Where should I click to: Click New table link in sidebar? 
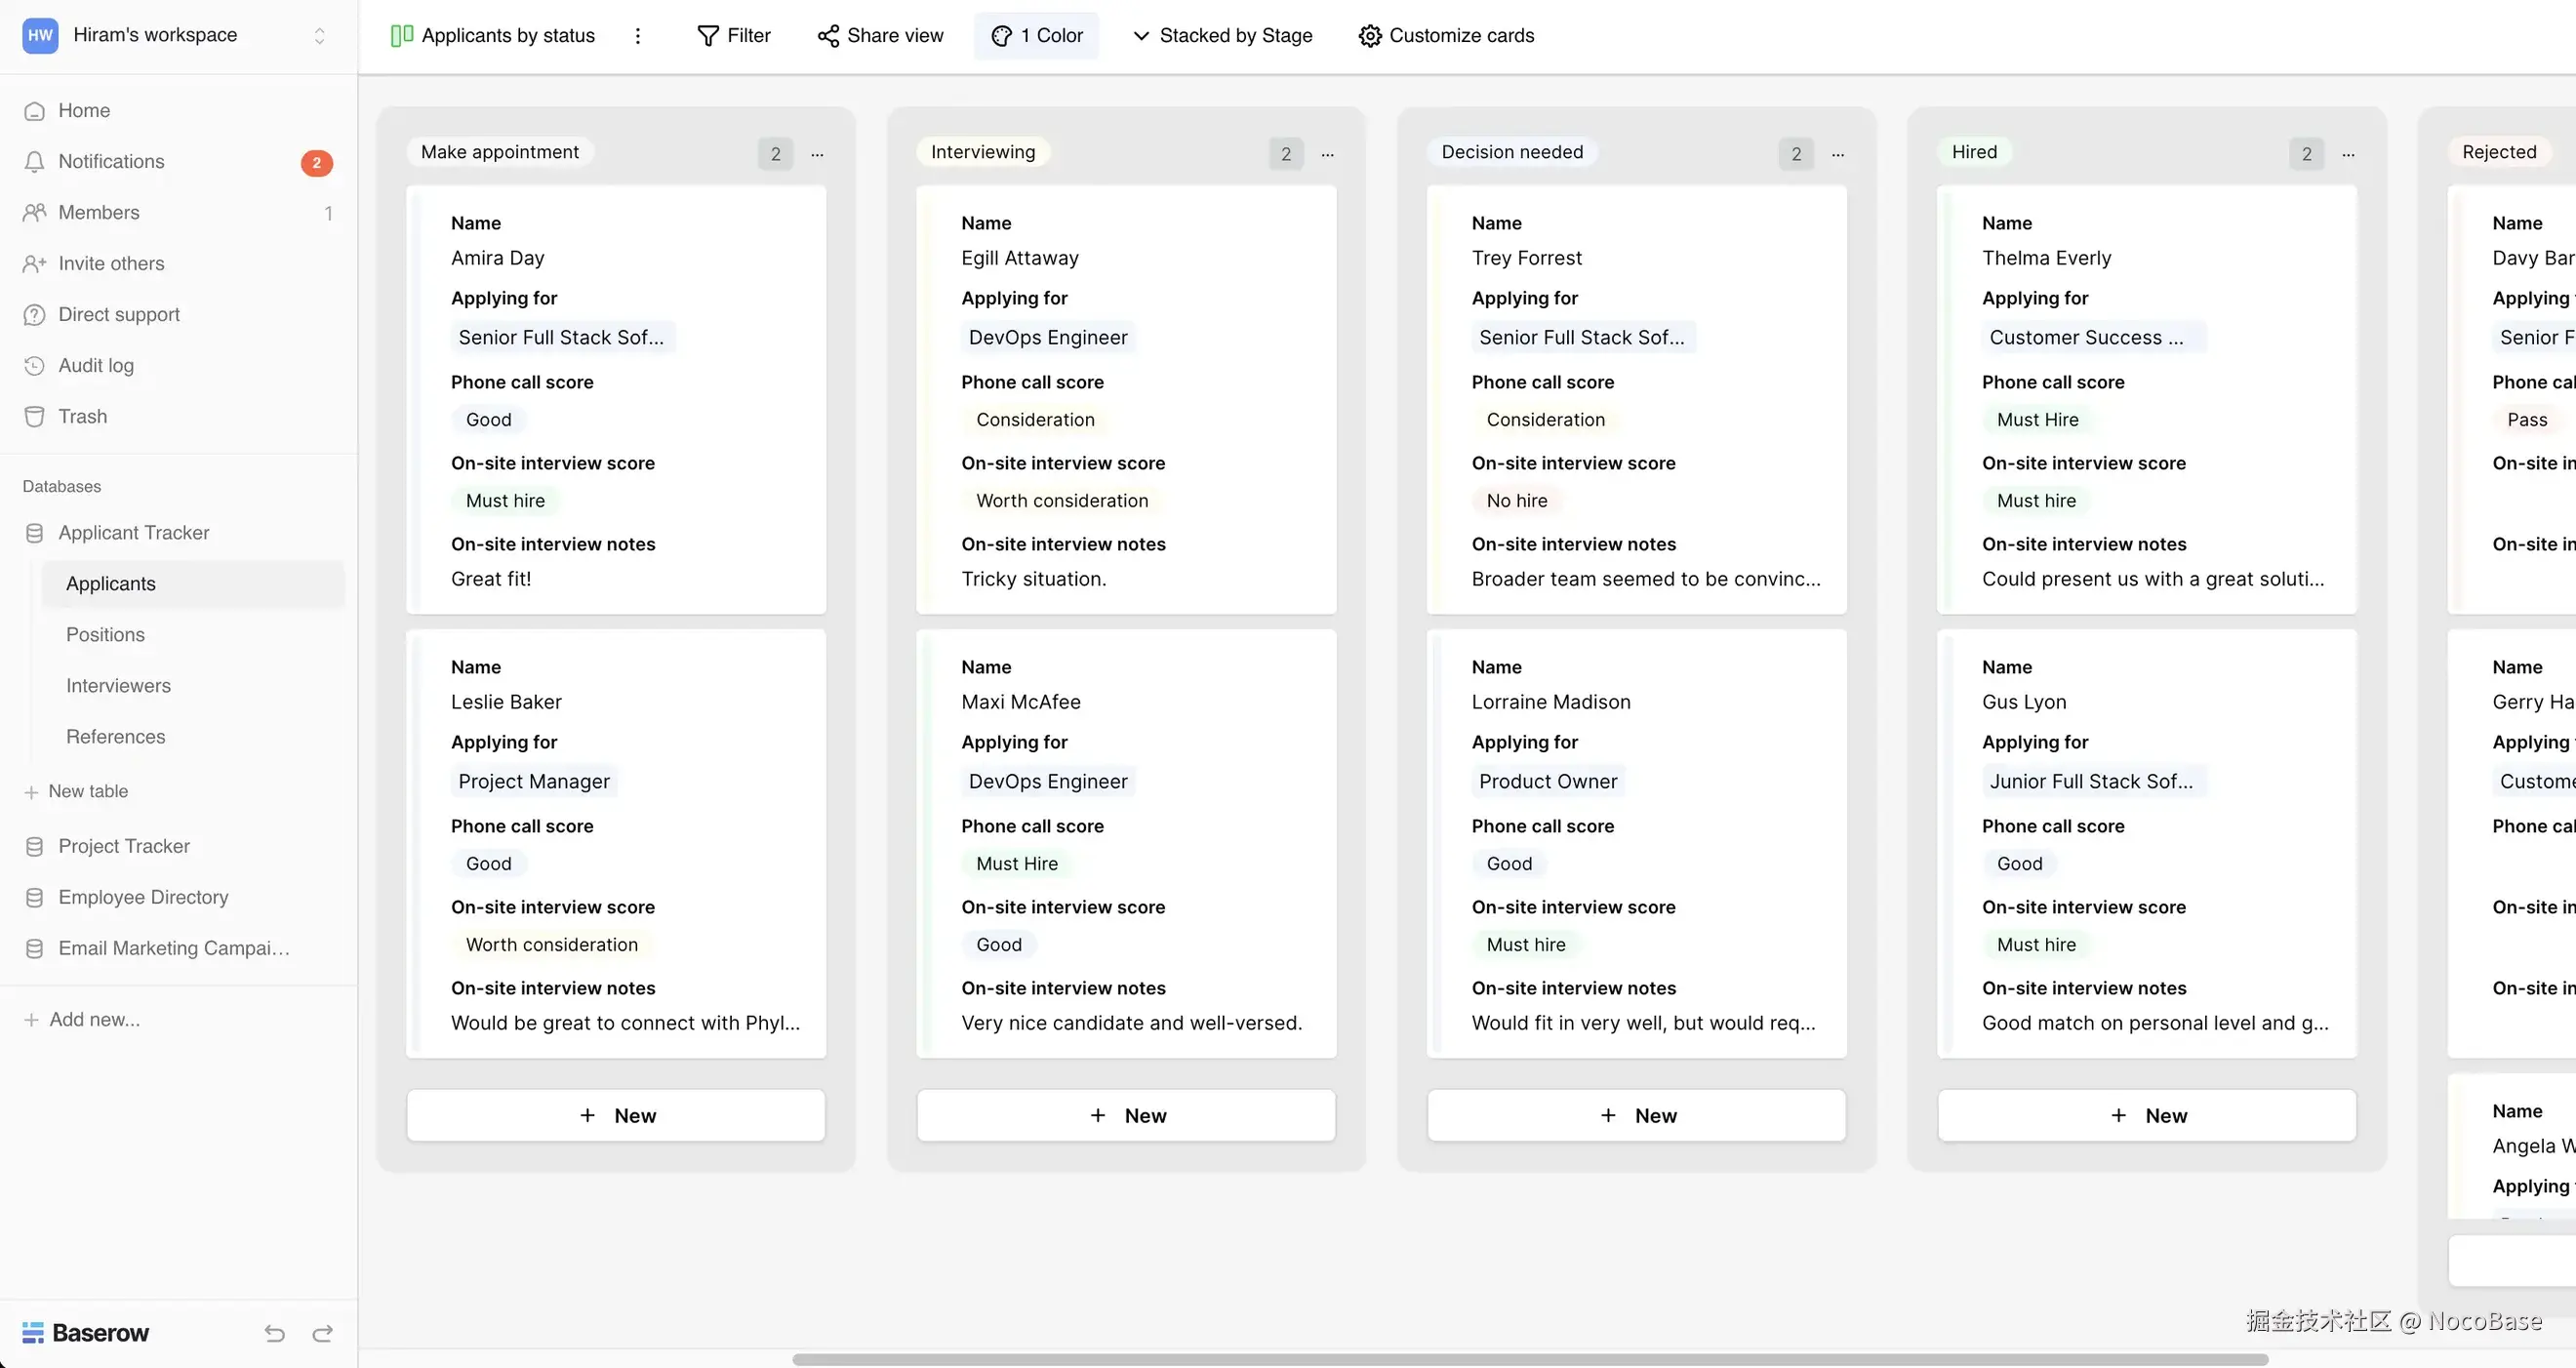pyautogui.click(x=88, y=791)
